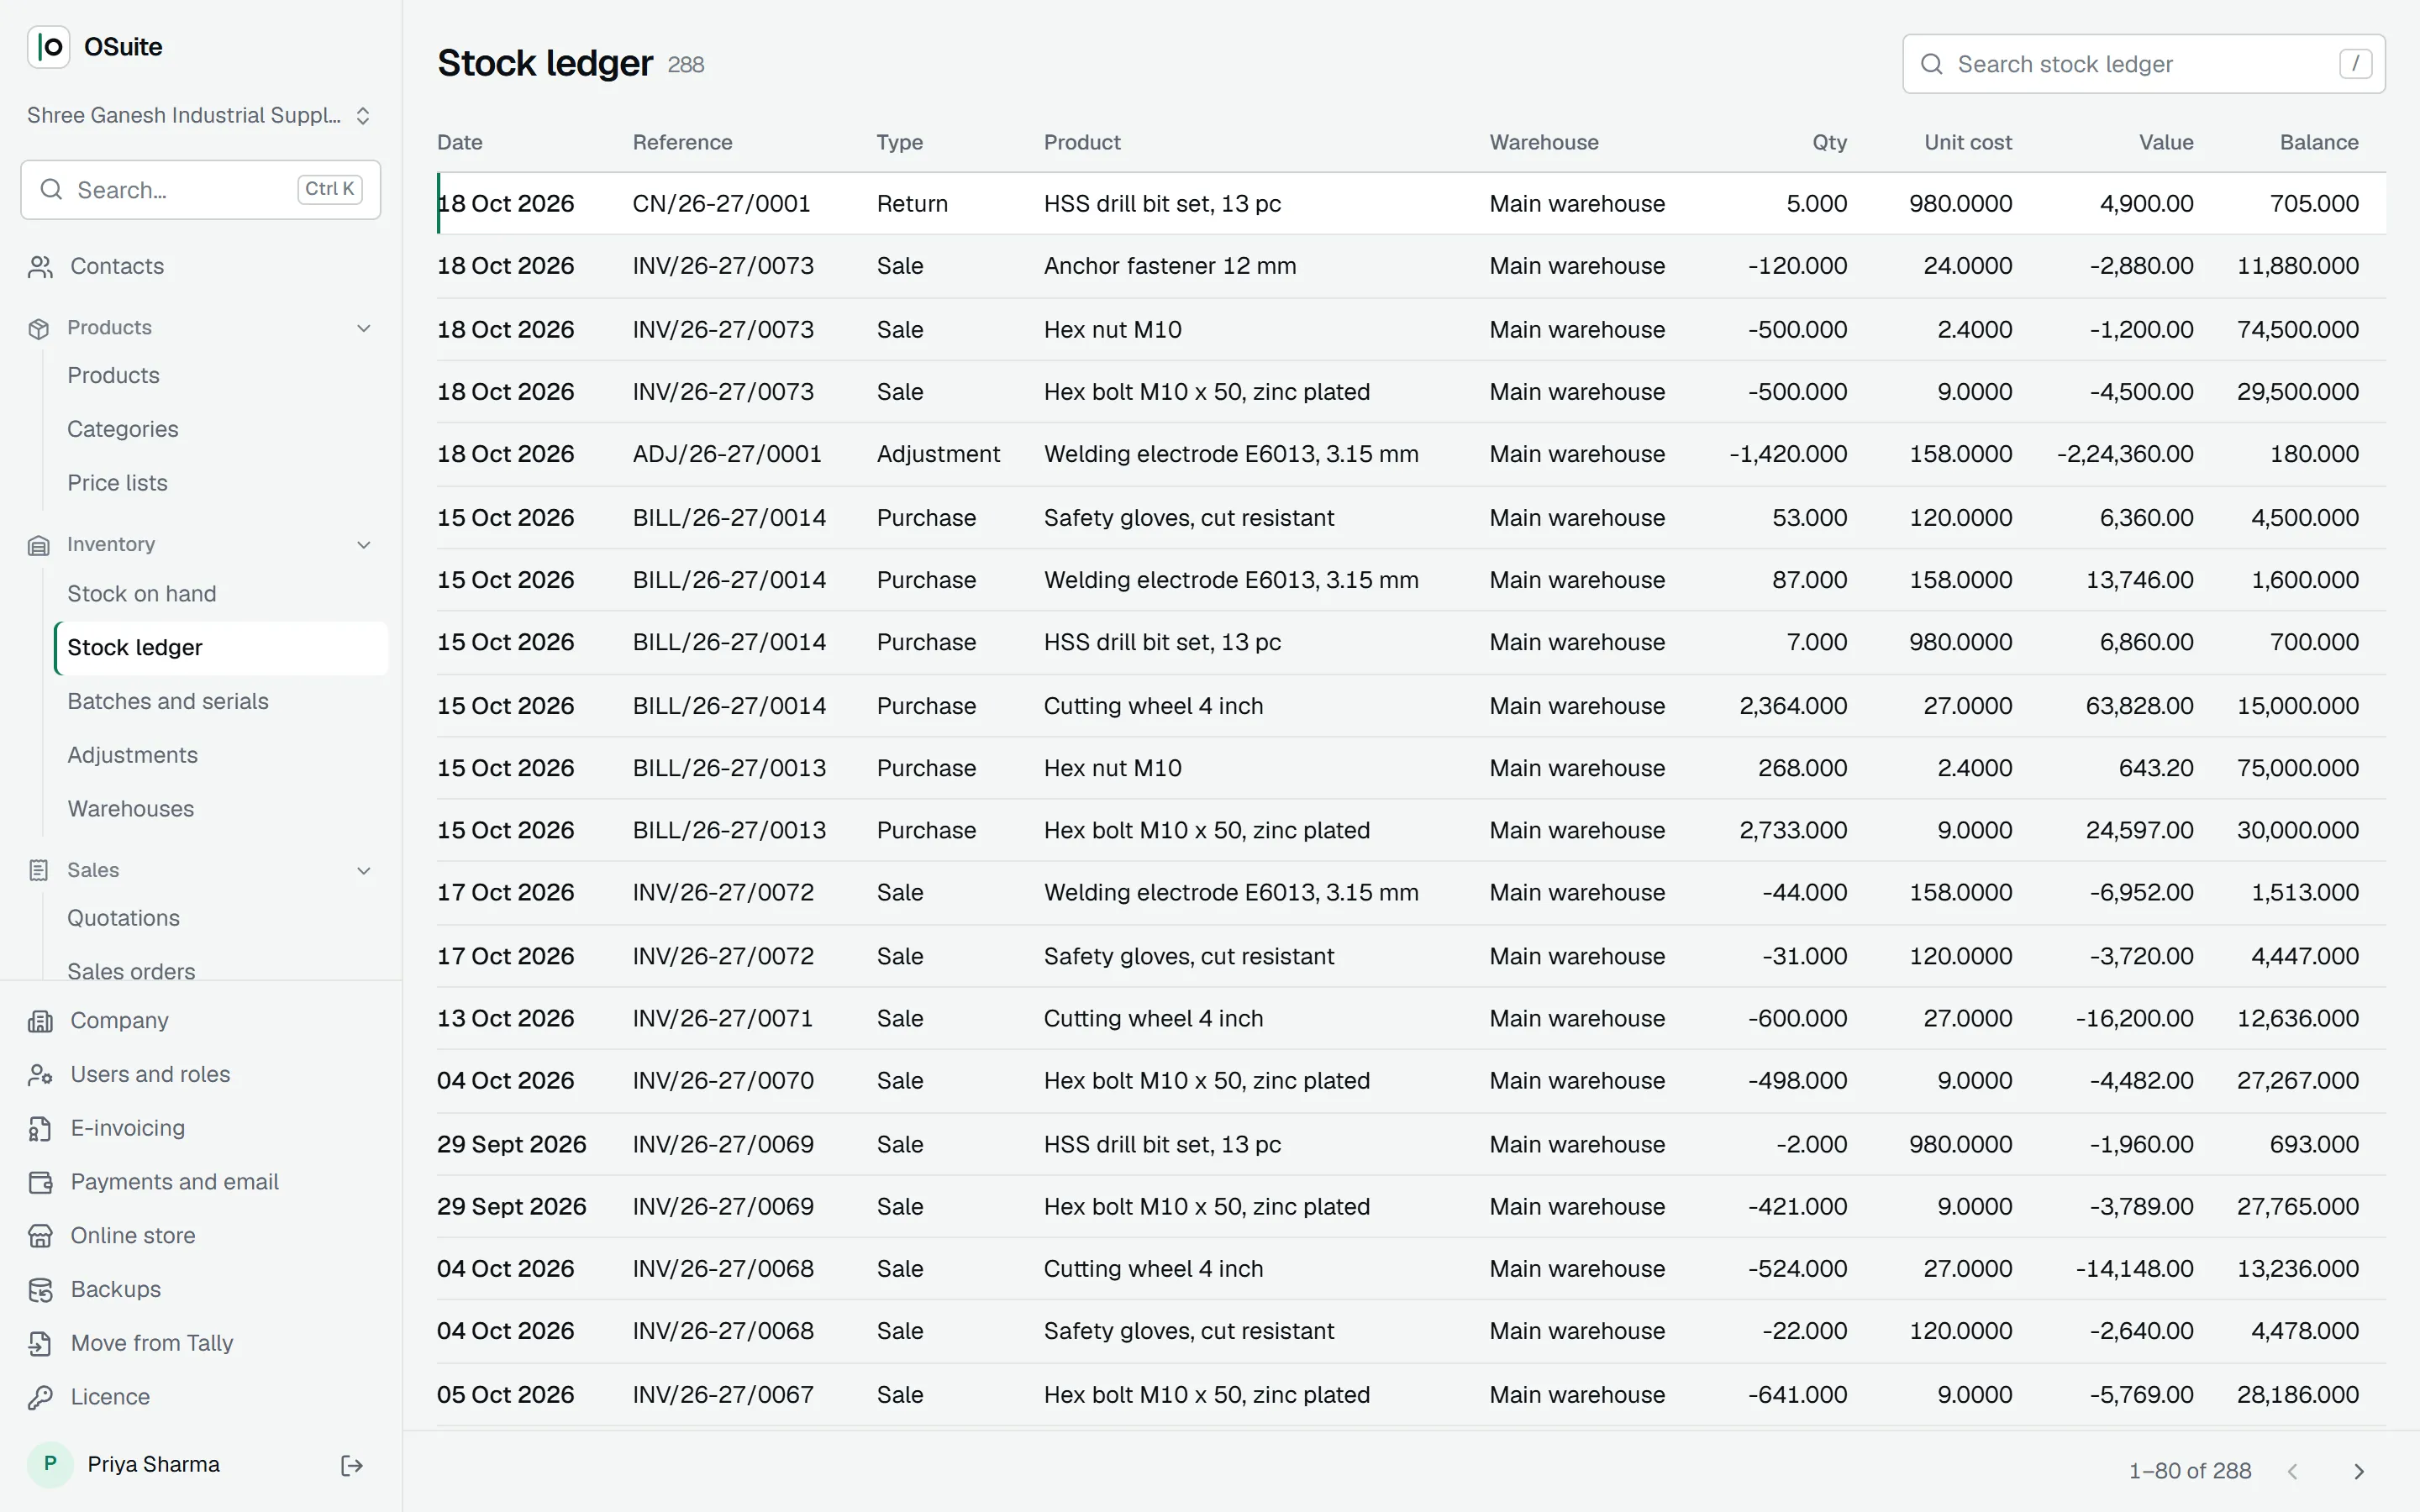Viewport: 2420px width, 1512px height.
Task: Collapse the Inventory section chevron
Action: click(x=364, y=545)
